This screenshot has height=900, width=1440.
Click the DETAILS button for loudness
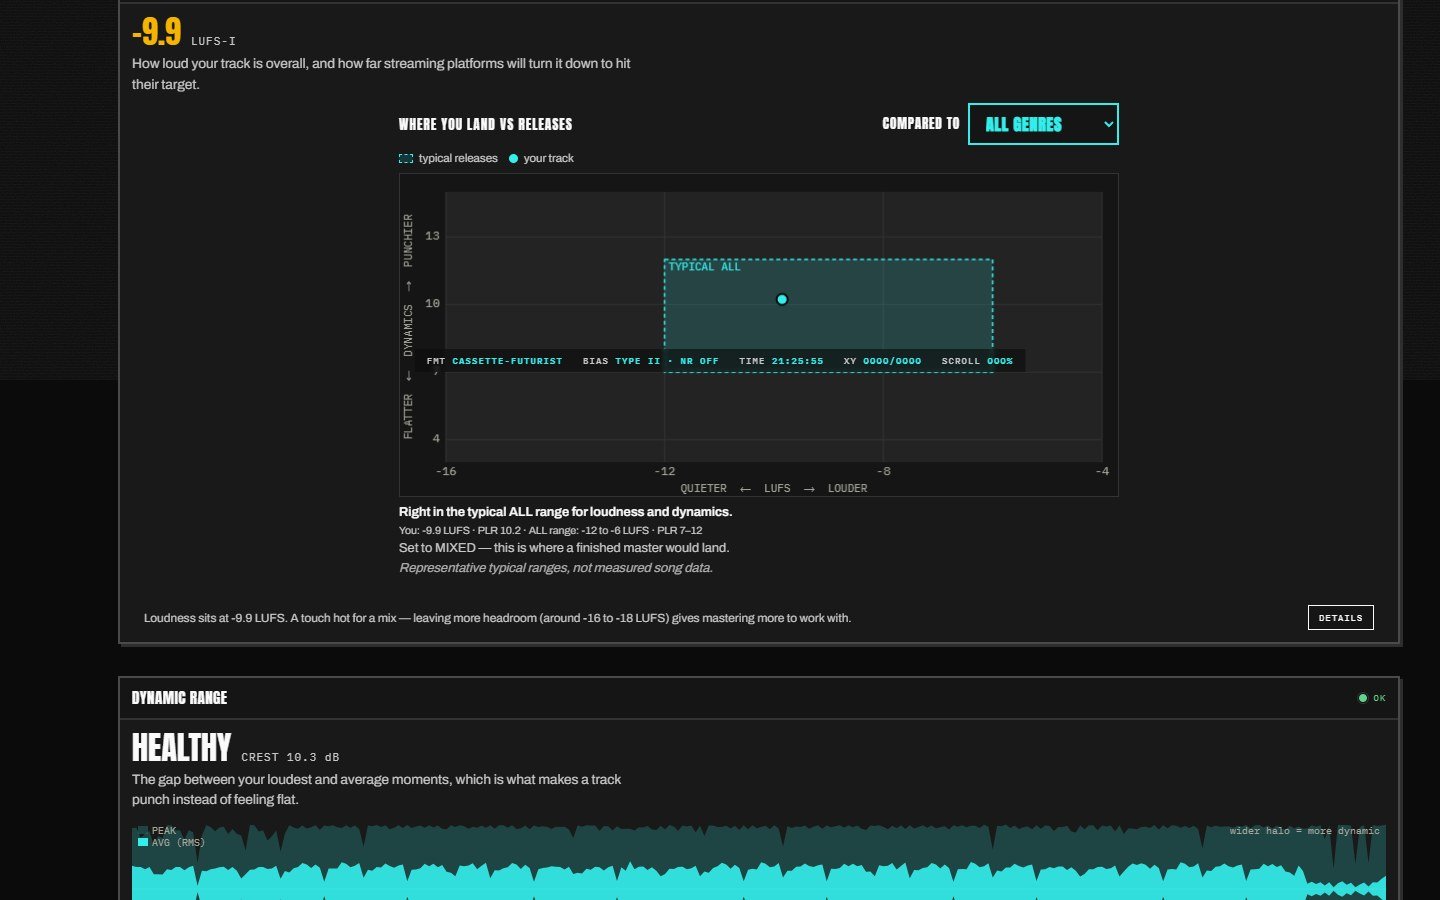click(1340, 618)
